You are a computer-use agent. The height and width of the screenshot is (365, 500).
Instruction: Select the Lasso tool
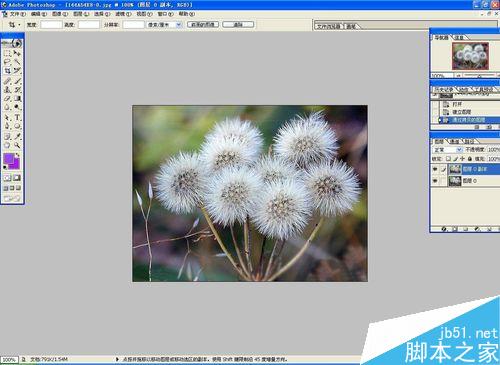pyautogui.click(x=7, y=62)
